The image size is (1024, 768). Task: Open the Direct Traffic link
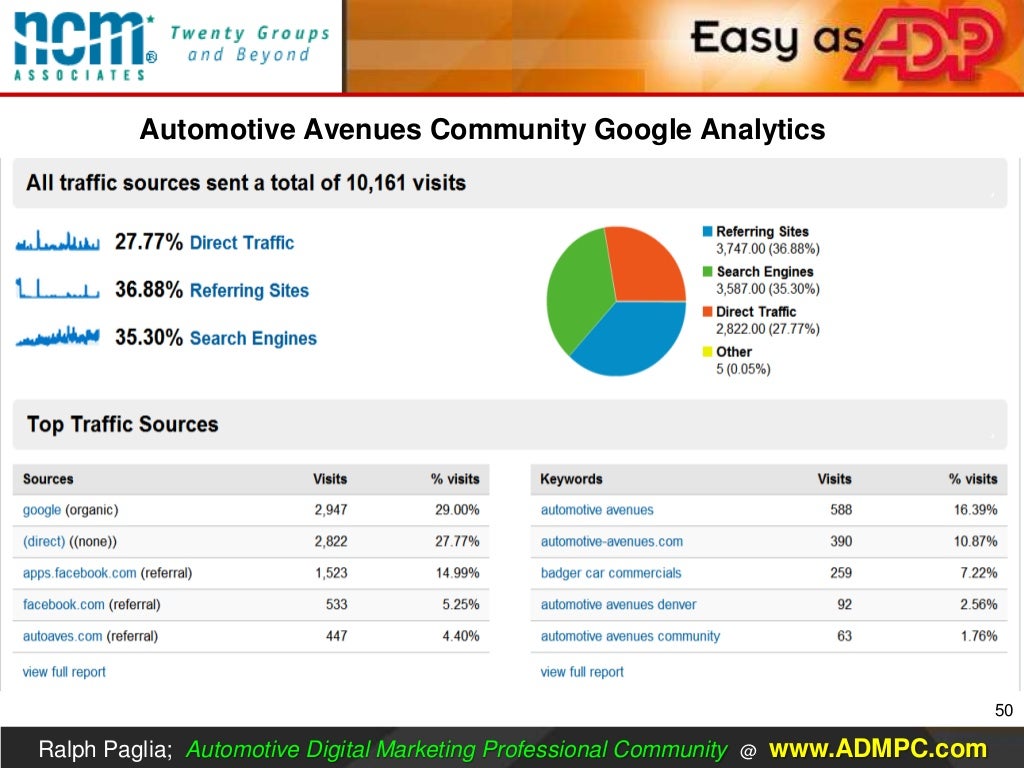click(x=242, y=243)
